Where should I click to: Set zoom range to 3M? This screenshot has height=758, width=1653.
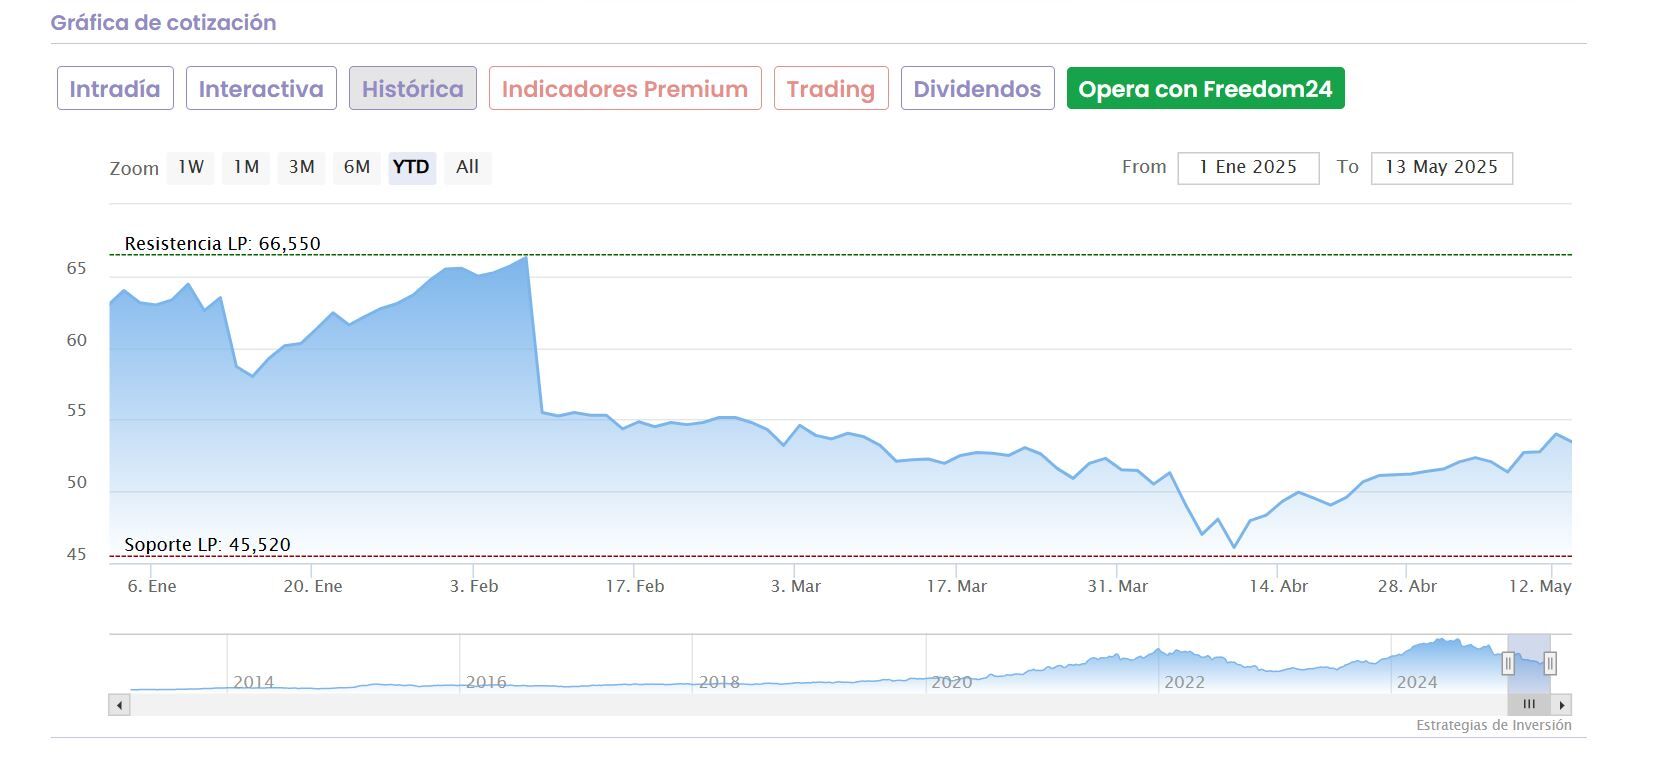click(301, 167)
